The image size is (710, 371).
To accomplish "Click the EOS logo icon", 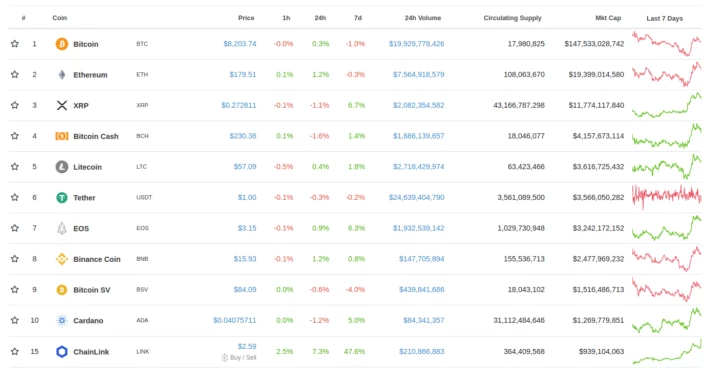I will [x=62, y=228].
